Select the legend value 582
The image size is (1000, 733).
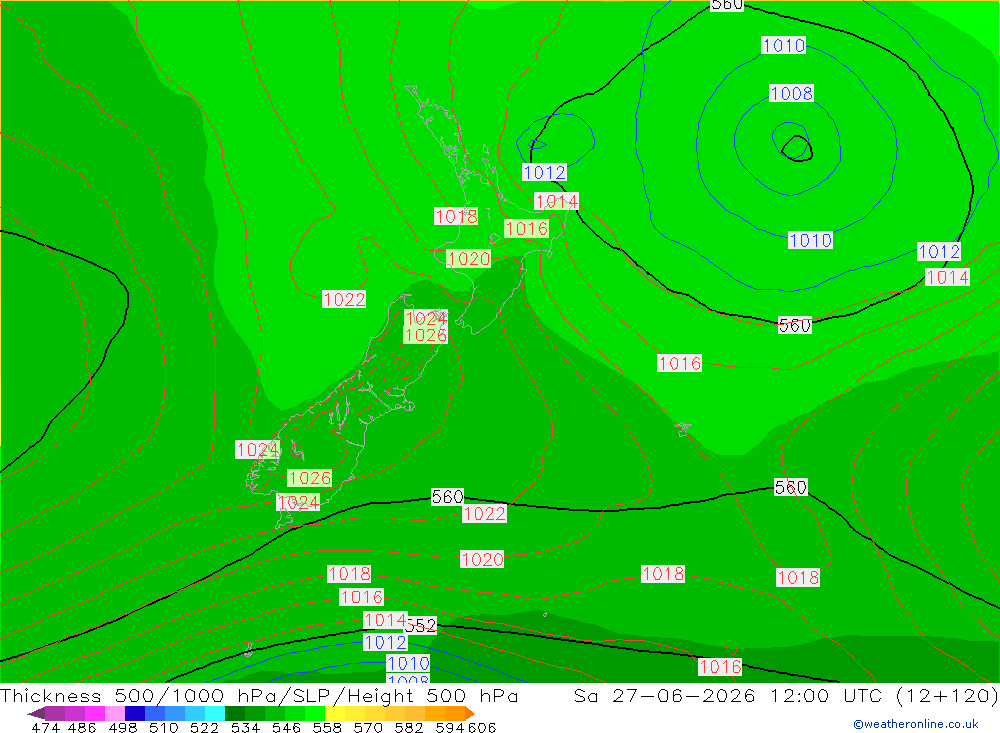[x=408, y=727]
